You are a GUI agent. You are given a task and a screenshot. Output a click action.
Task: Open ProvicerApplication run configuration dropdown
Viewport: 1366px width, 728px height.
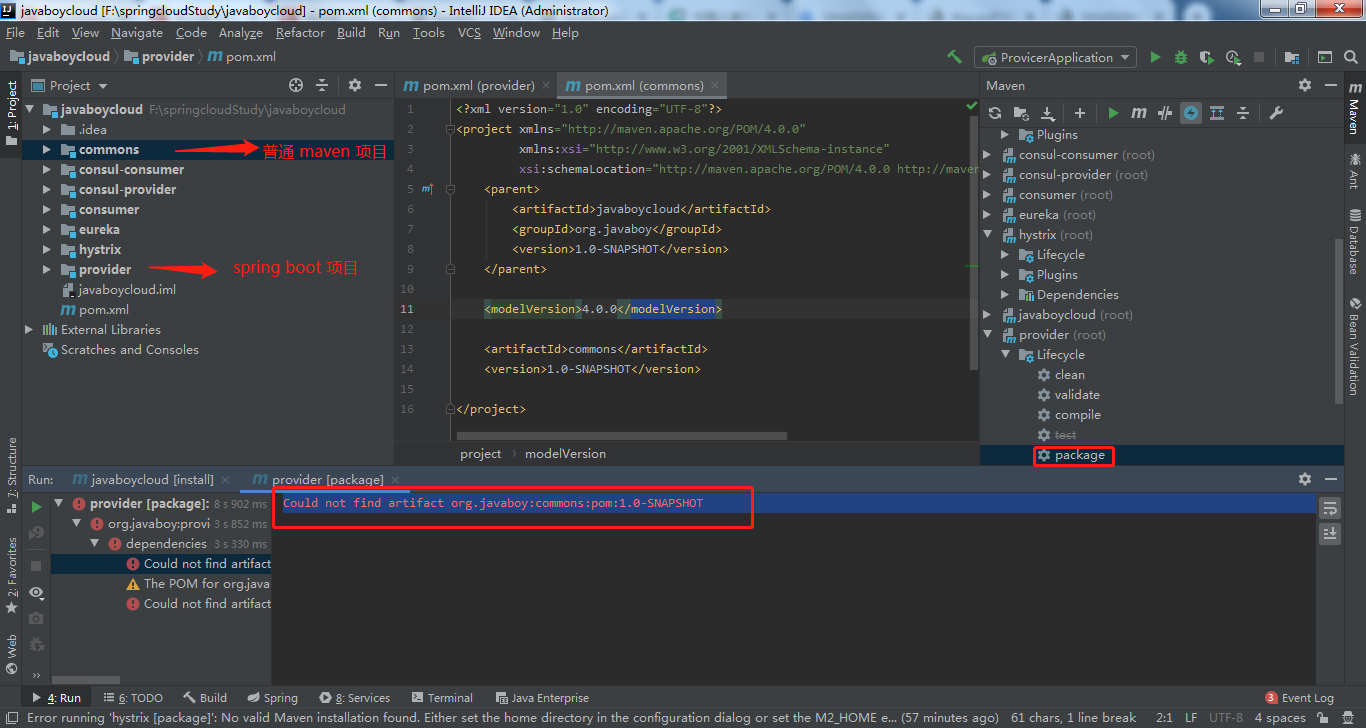pos(1055,57)
